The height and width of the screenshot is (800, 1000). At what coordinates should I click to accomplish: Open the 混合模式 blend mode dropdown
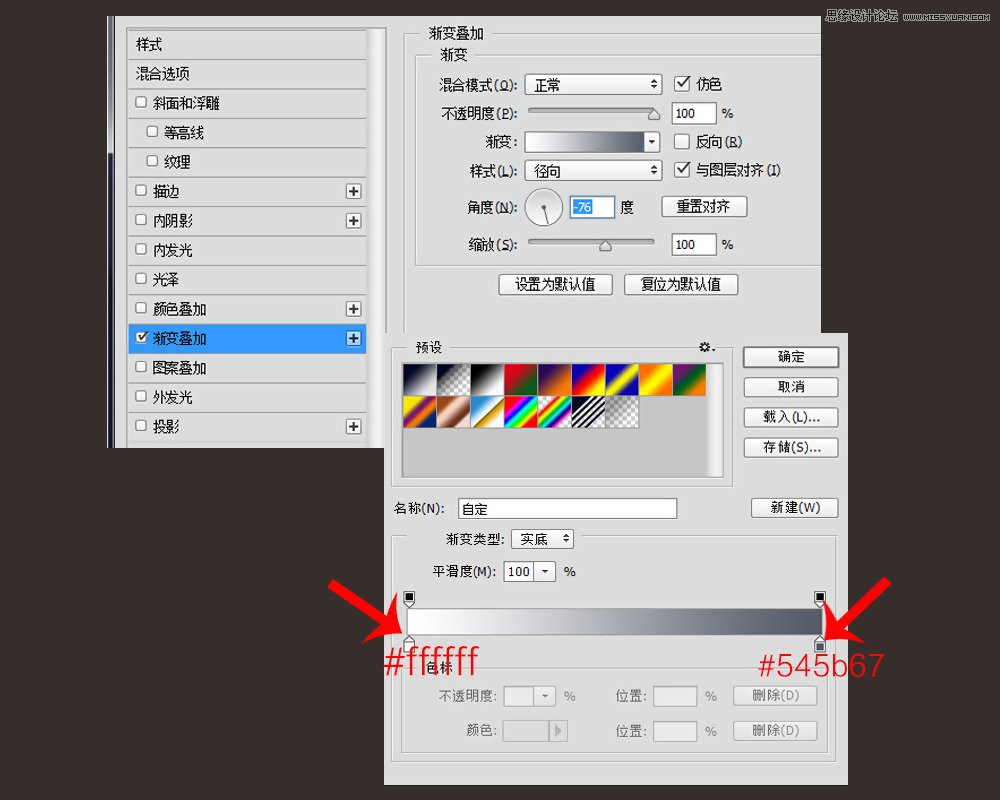(x=593, y=84)
